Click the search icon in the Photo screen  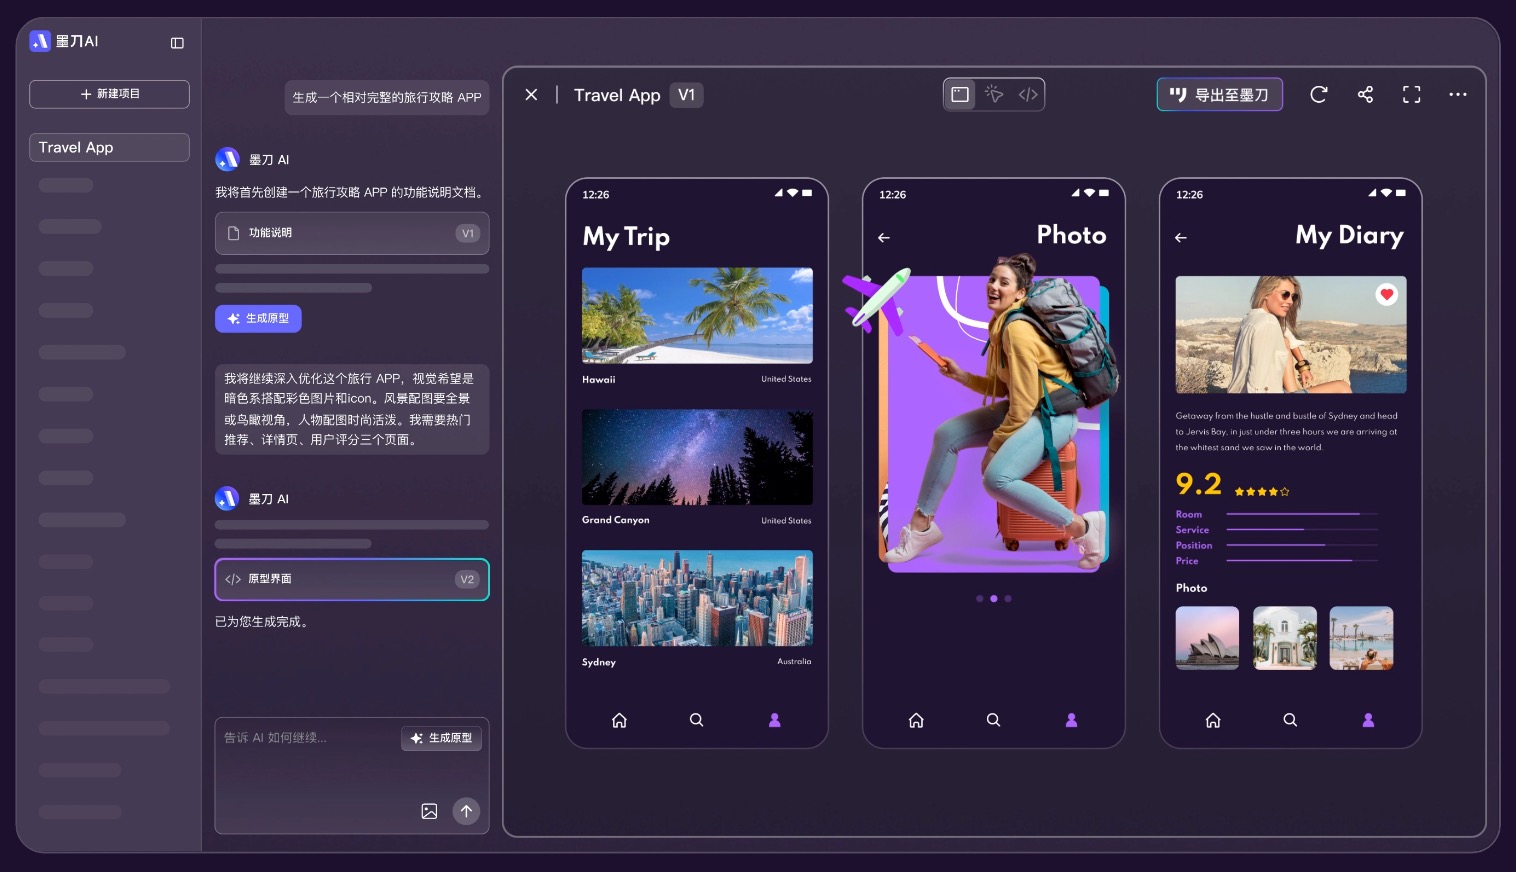click(993, 720)
